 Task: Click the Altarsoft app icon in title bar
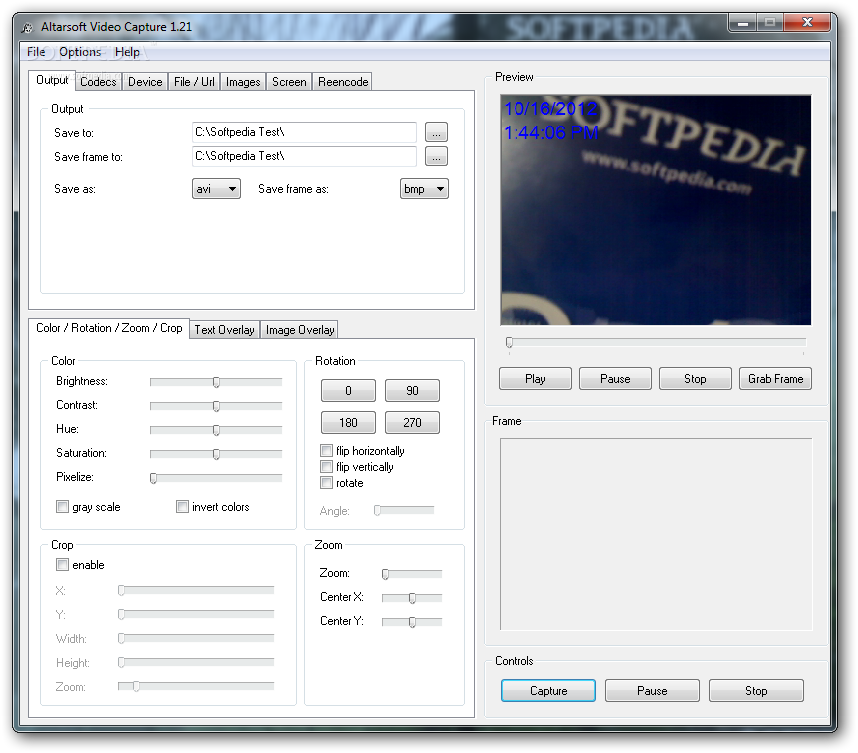coord(27,27)
